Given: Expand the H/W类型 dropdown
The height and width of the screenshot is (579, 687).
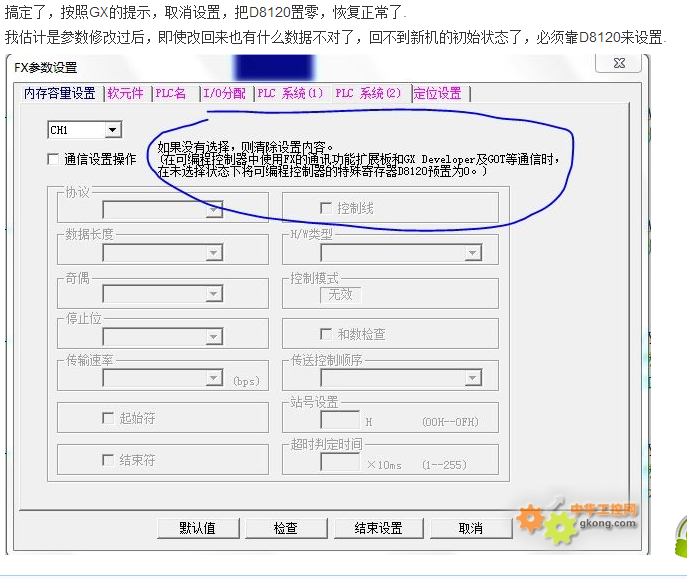Looking at the screenshot, I should [x=472, y=253].
